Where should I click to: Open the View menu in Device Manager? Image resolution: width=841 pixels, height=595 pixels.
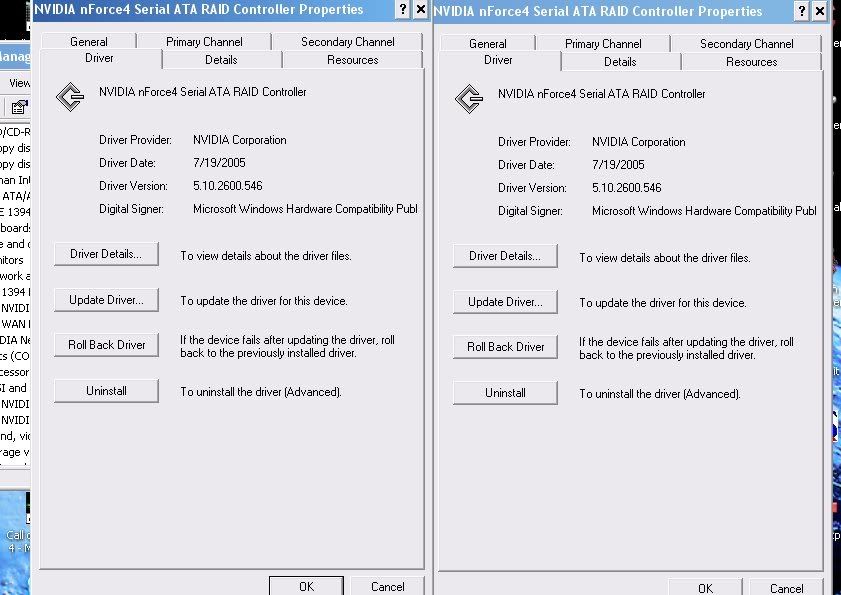coord(19,83)
